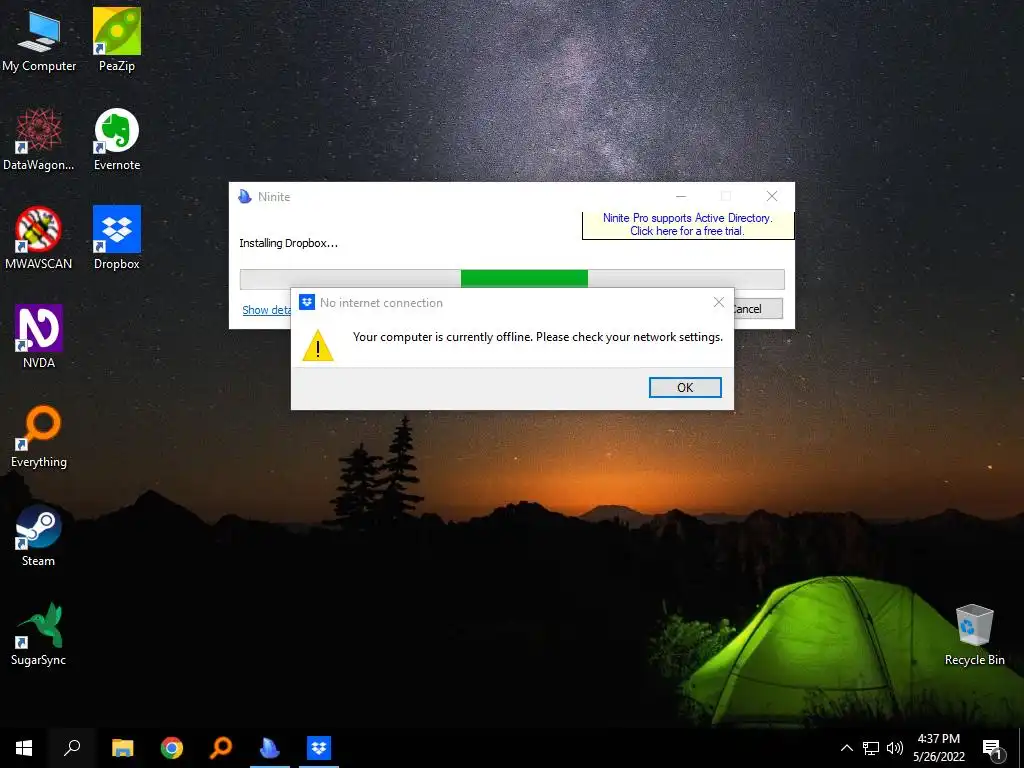The height and width of the screenshot is (768, 1024).
Task: Open the Windows Start menu
Action: 24,748
